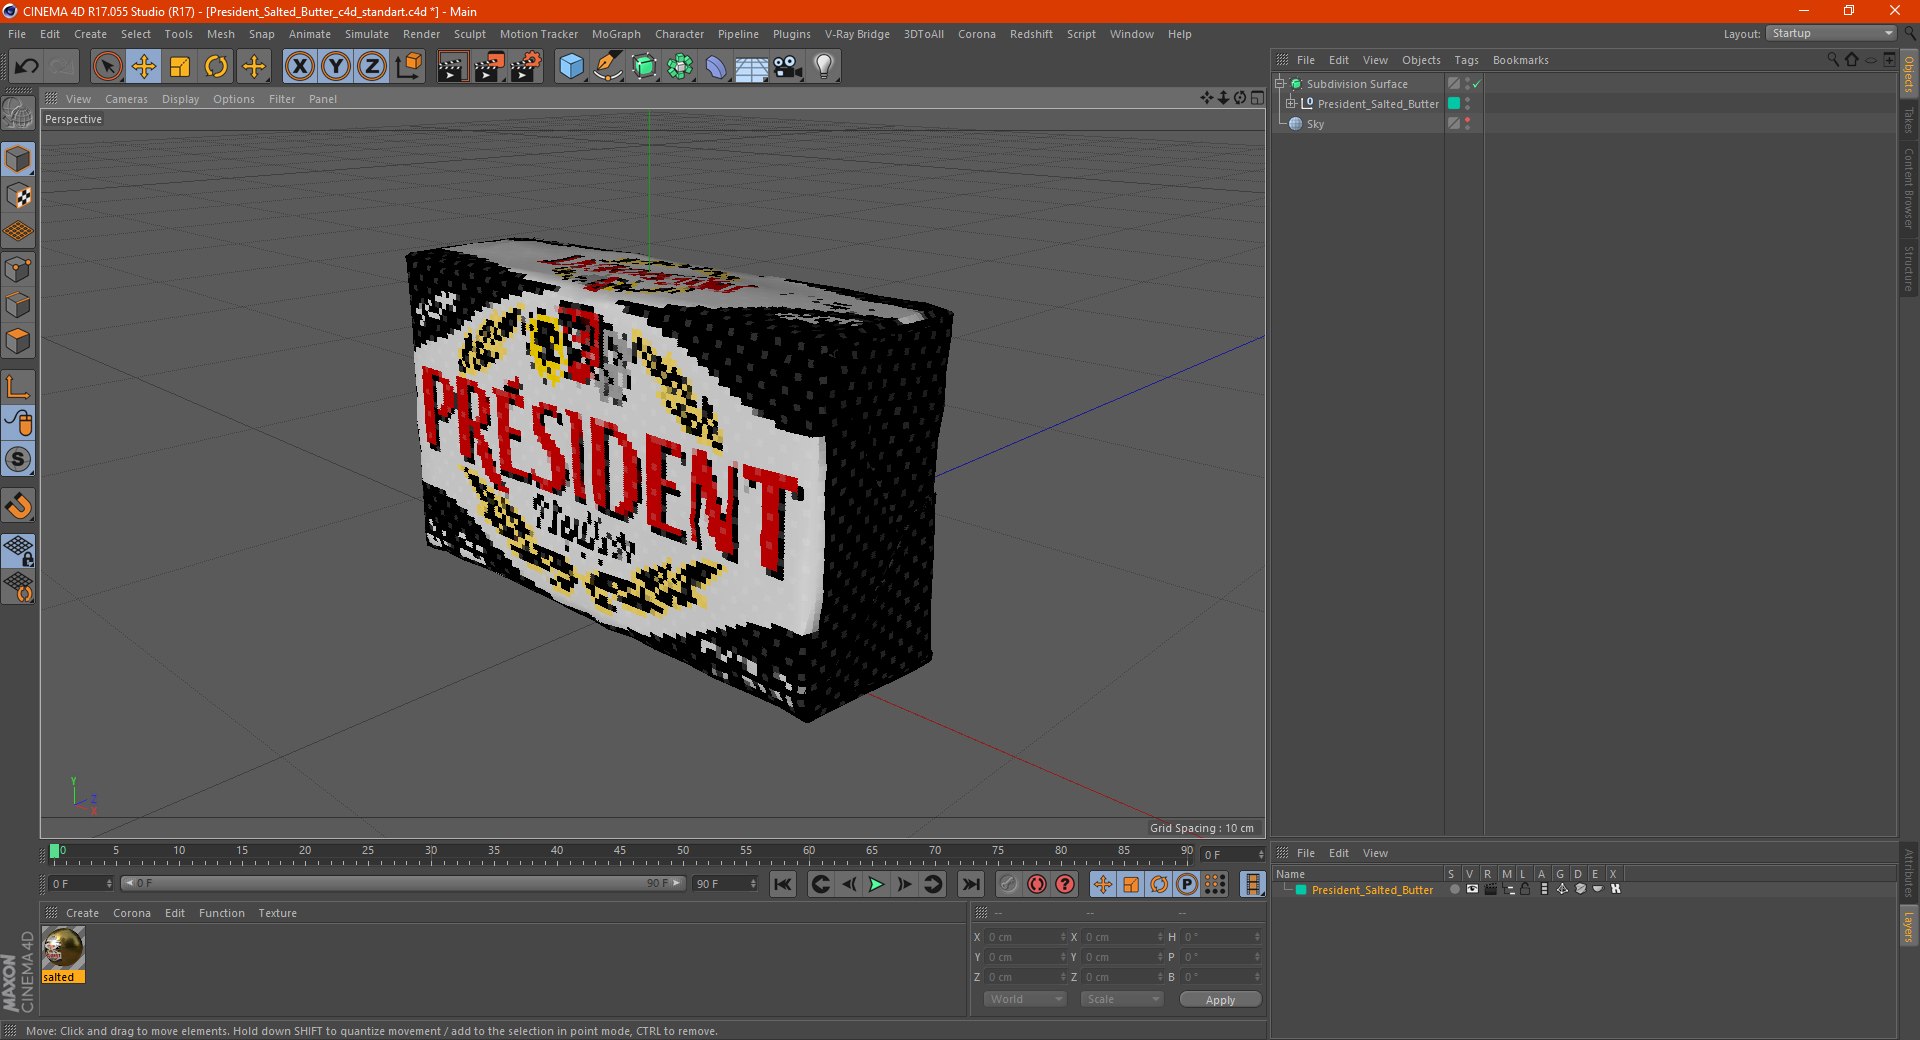1920x1040 pixels.
Task: Open the Content Browser side tab
Action: click(x=1908, y=188)
